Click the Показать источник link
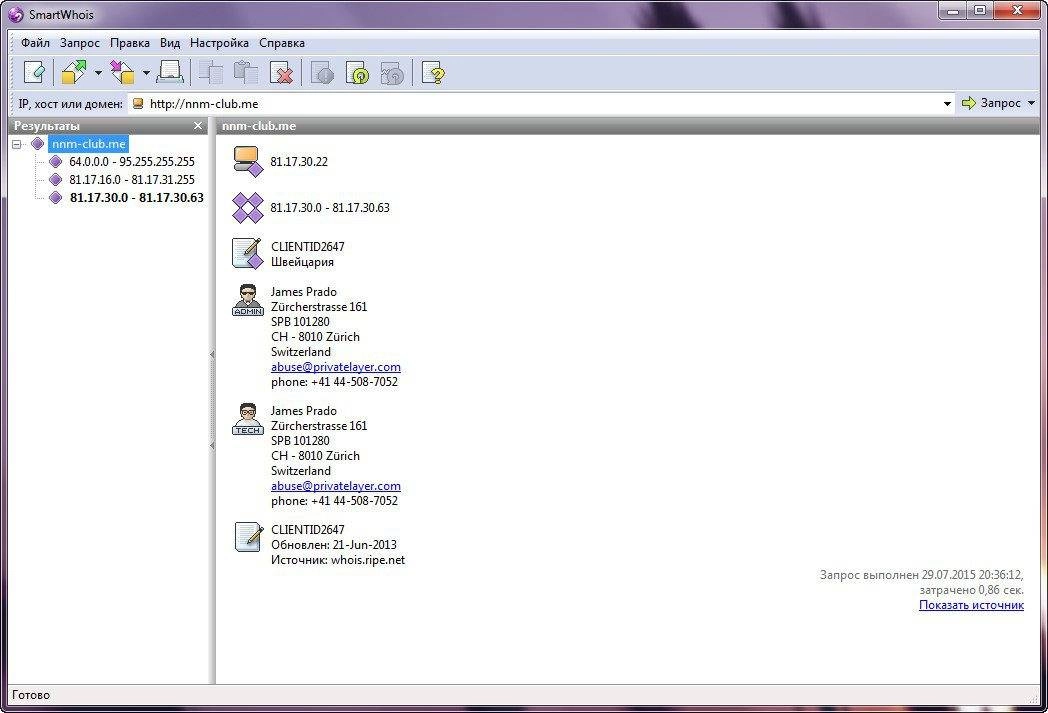Screen dimensions: 1048x713 tap(971, 605)
